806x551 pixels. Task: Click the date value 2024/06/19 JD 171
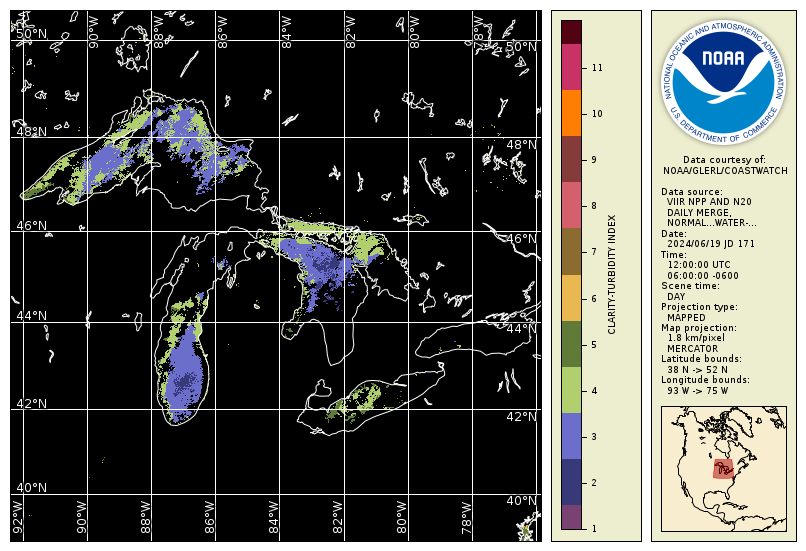point(711,244)
